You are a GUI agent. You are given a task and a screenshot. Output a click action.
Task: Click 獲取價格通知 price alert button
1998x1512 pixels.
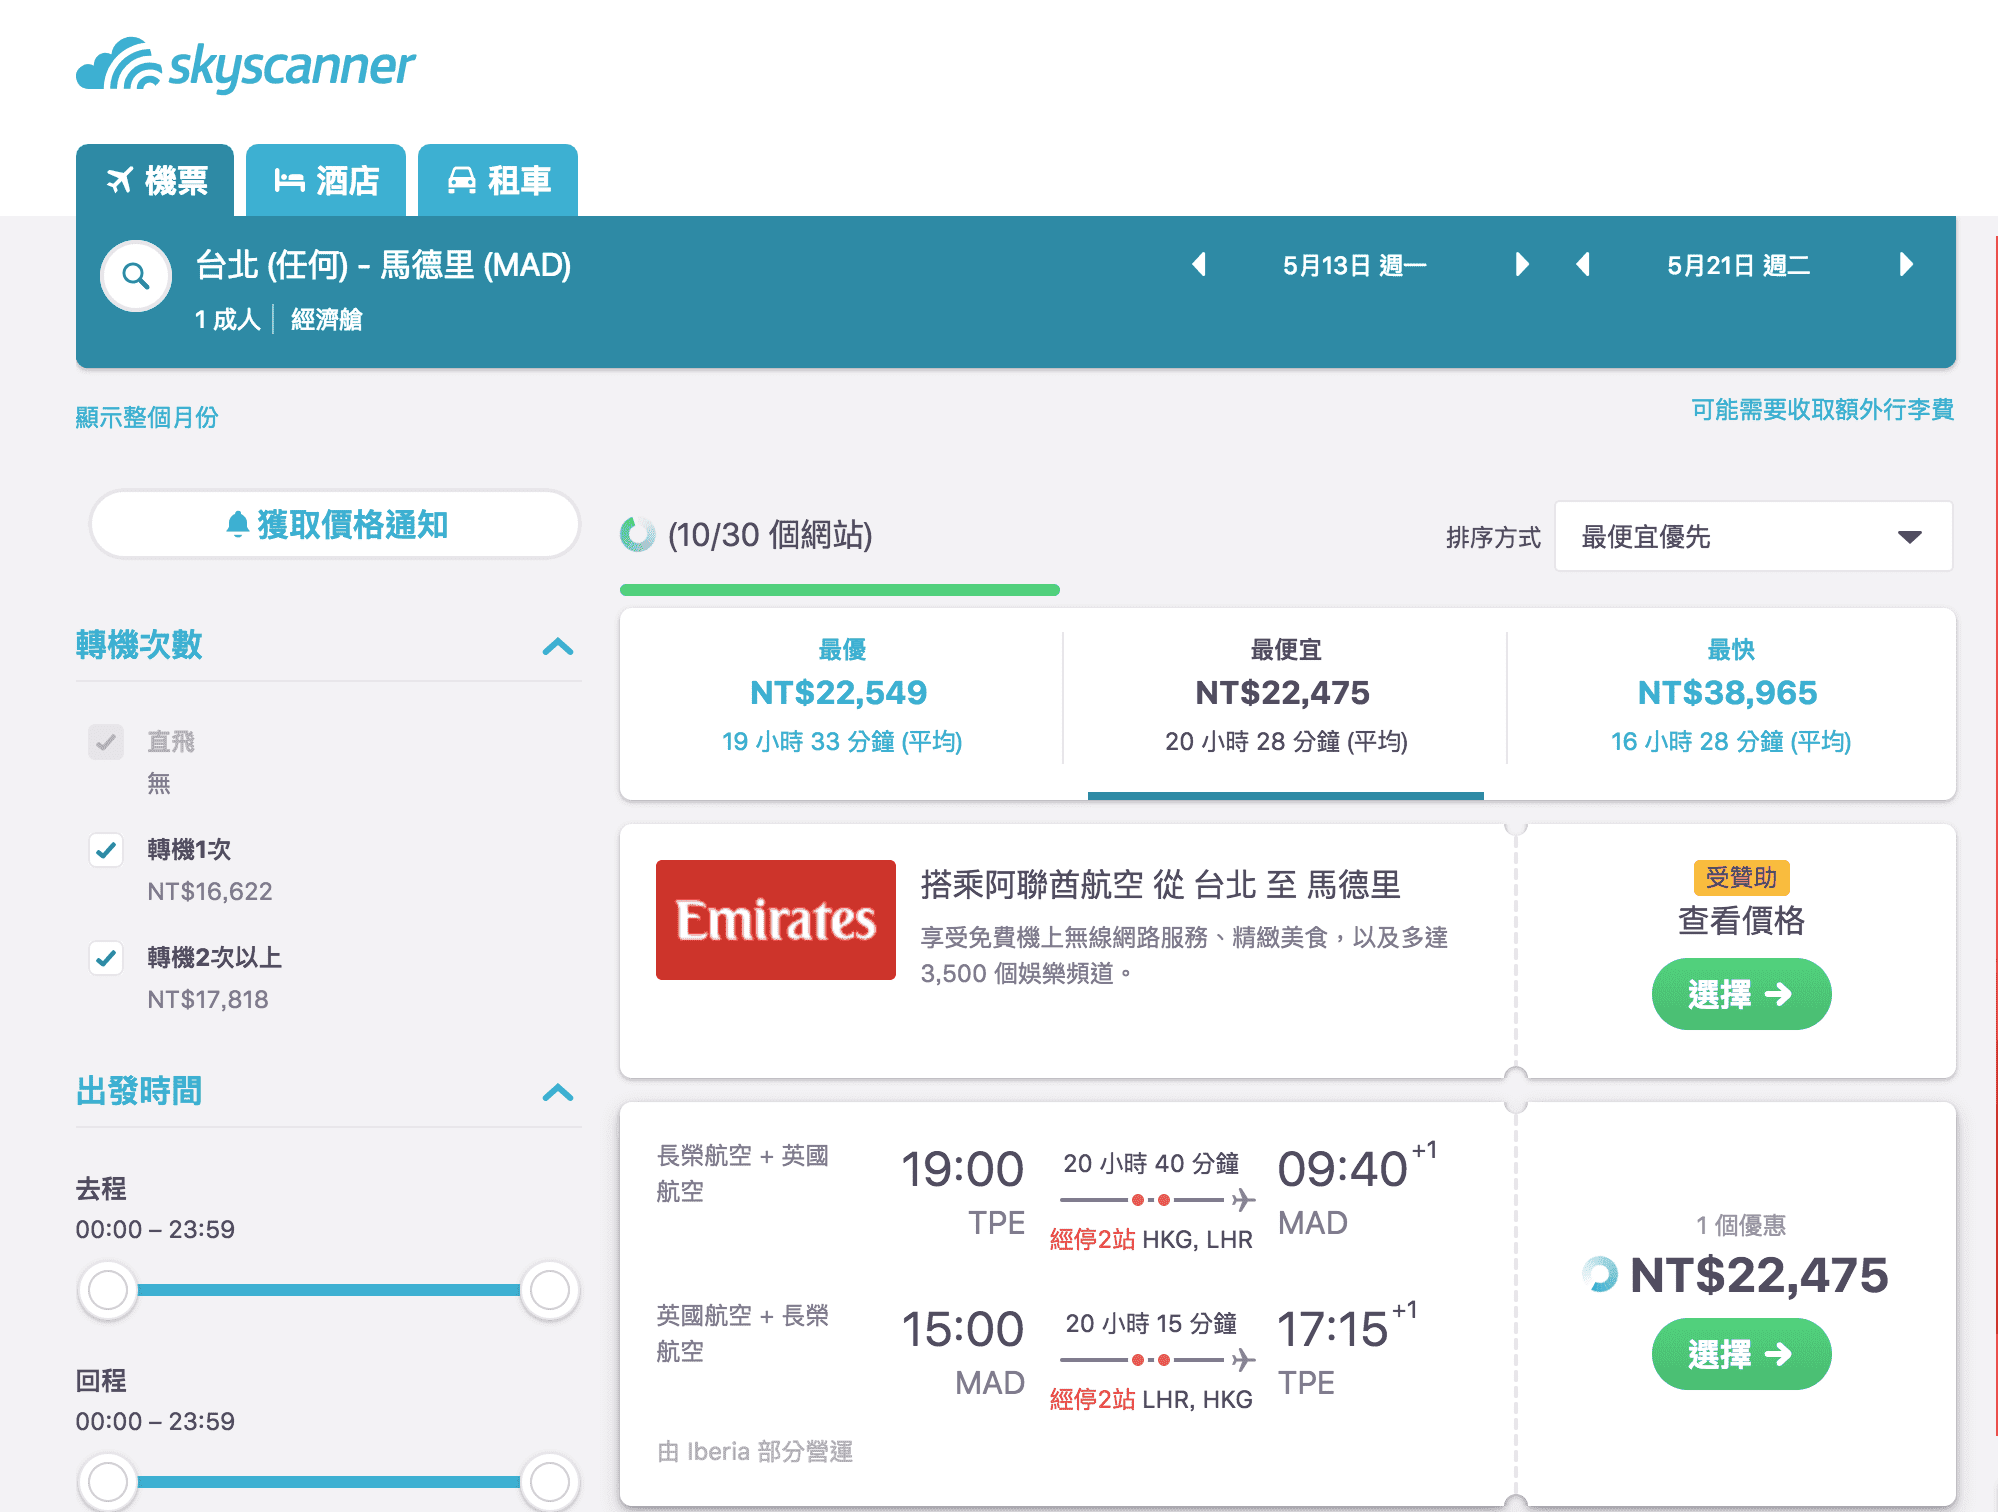[x=335, y=524]
